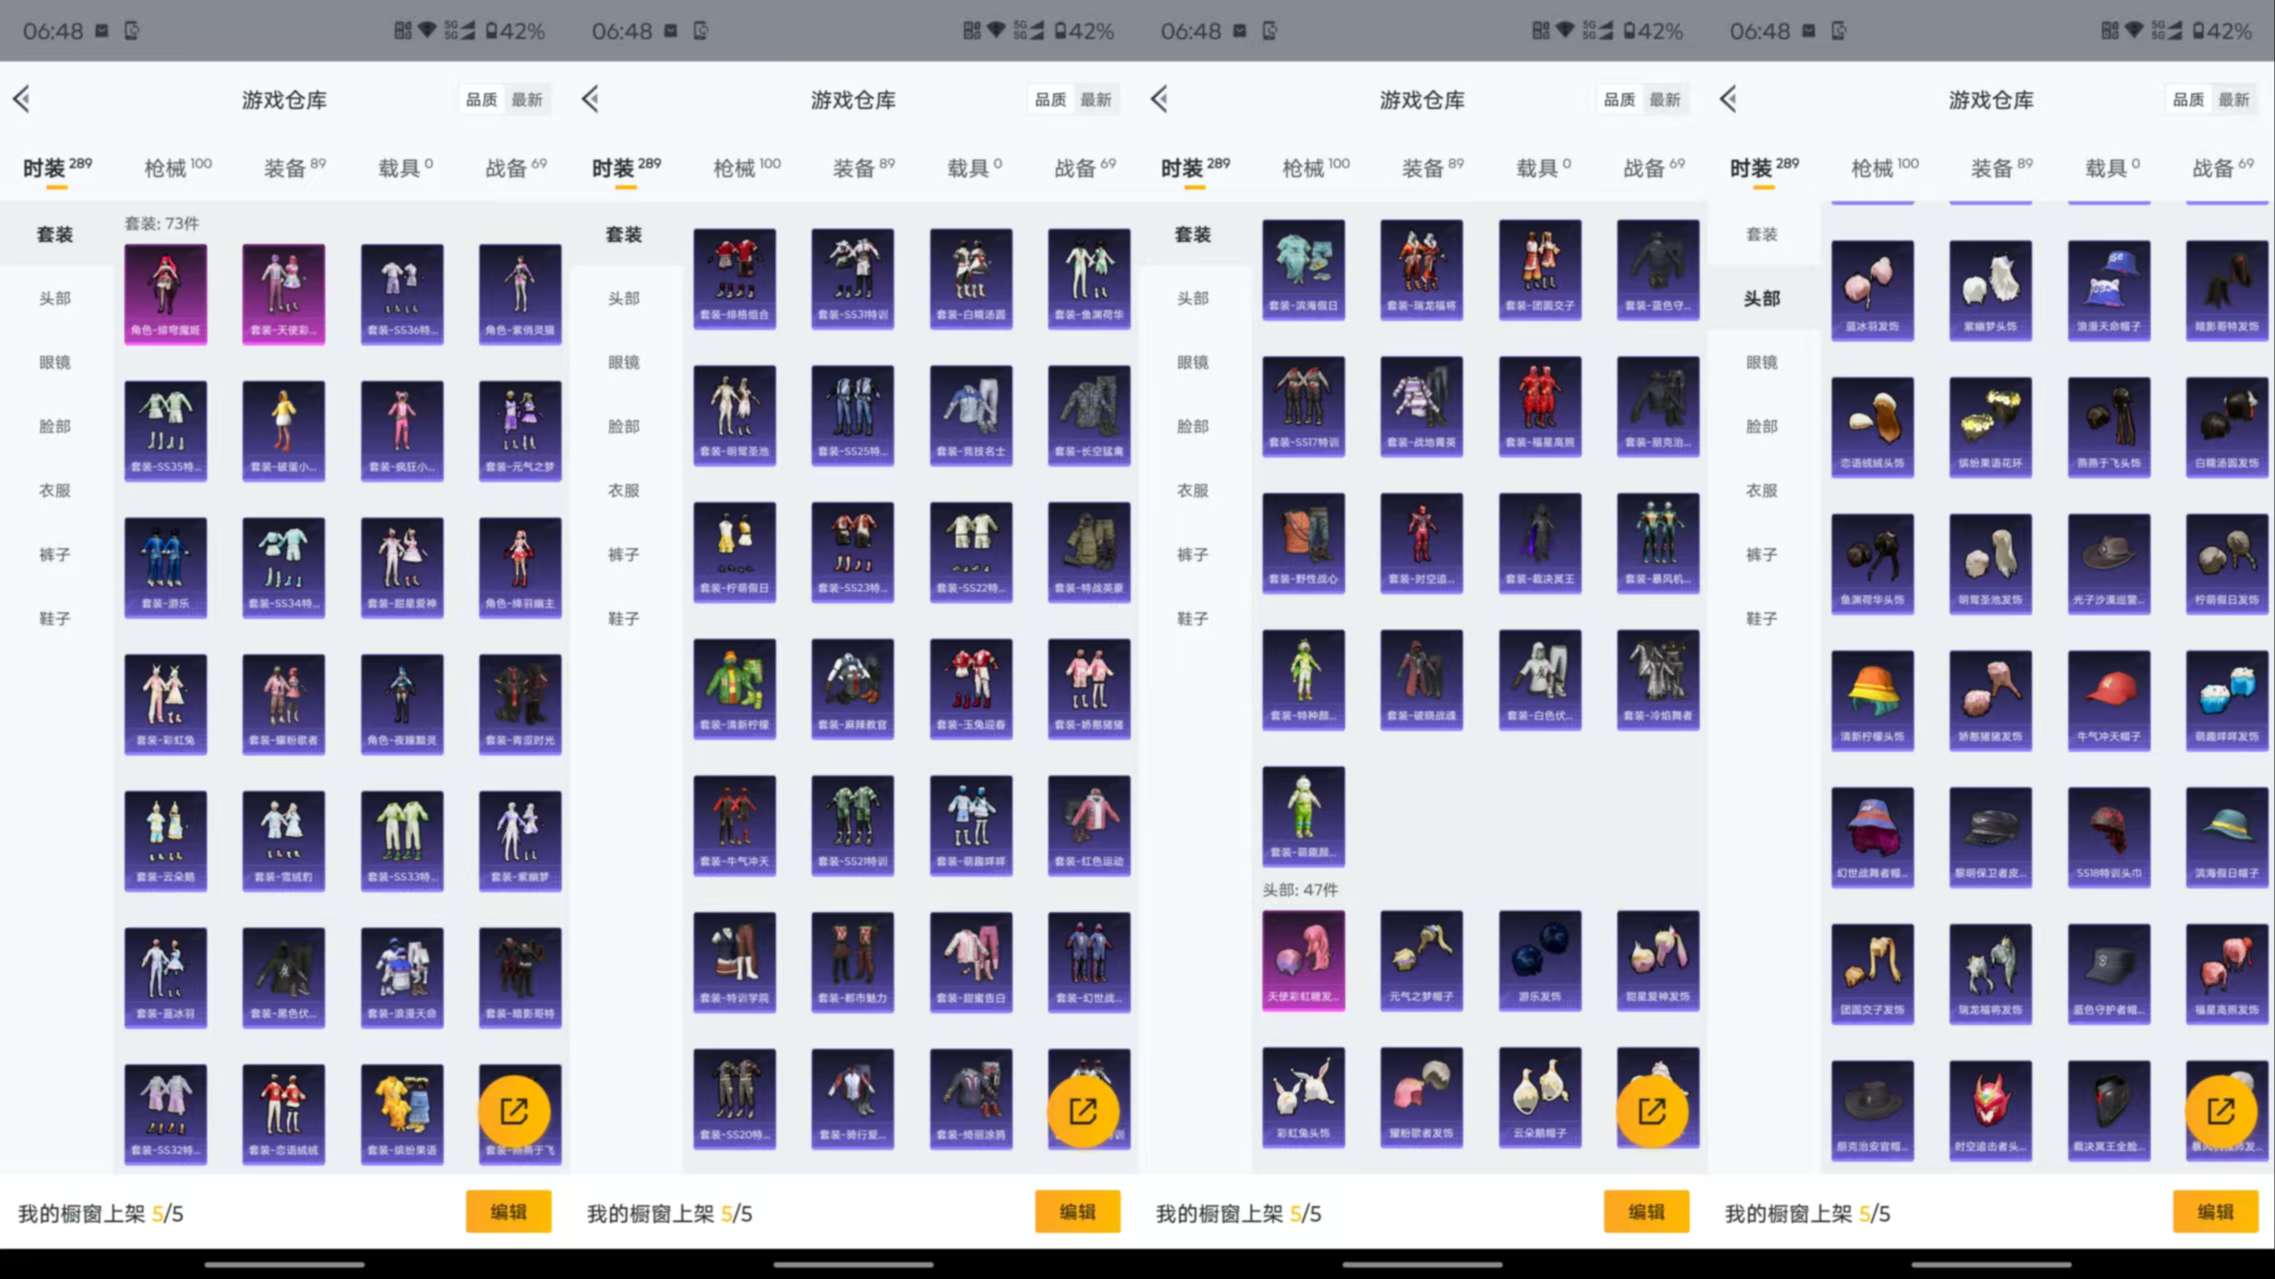Switch to the 战备 69 tab
The width and height of the screenshot is (2275, 1279).
coord(513,166)
